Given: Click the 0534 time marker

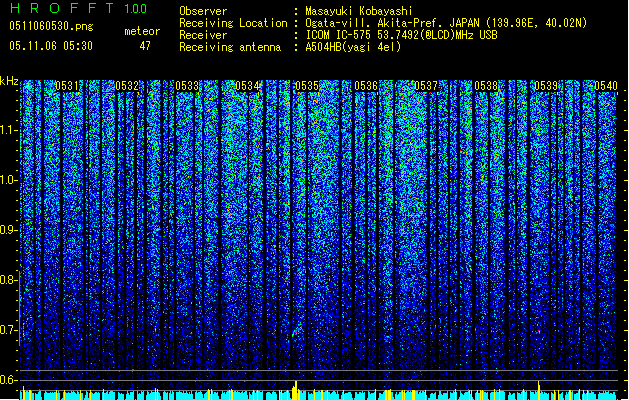Looking at the screenshot, I should click(247, 86).
